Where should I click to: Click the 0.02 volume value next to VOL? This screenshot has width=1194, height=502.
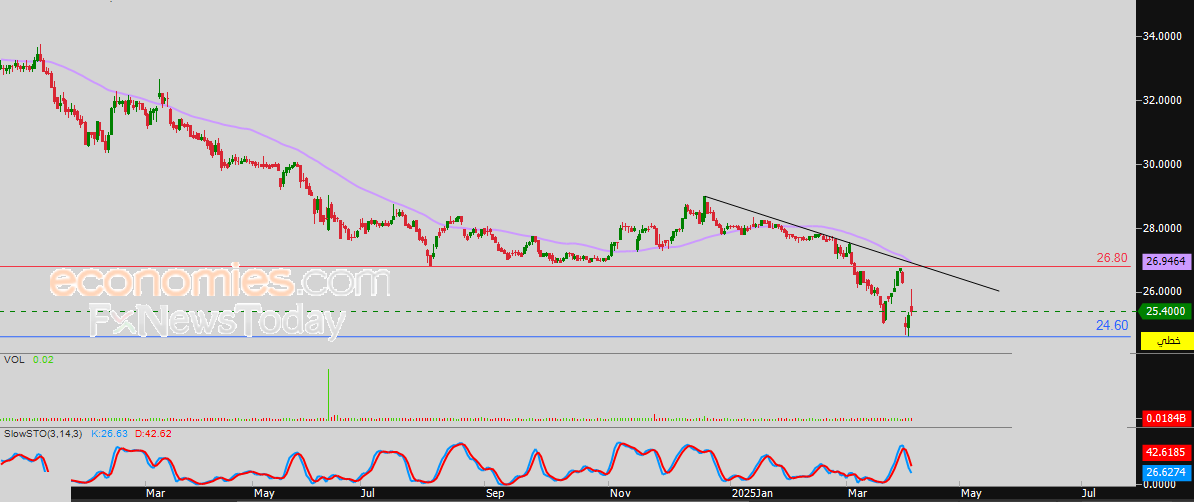(41, 359)
